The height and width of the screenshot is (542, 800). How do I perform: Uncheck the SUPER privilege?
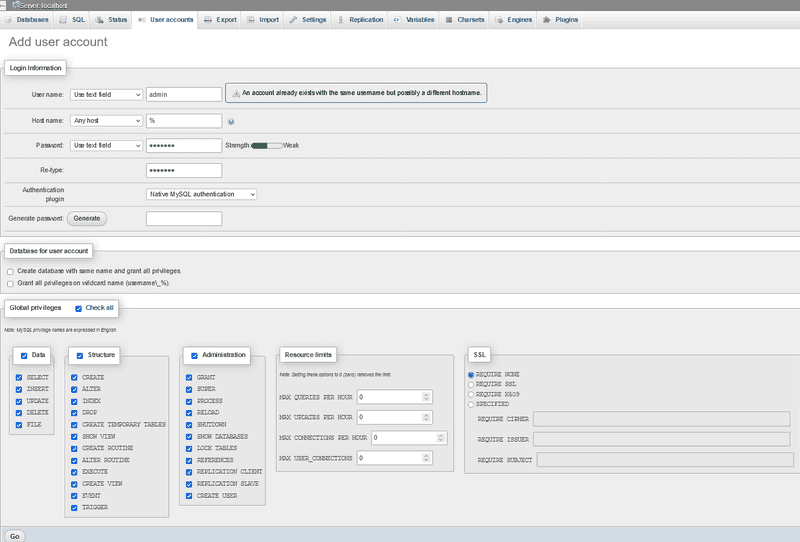click(x=189, y=389)
